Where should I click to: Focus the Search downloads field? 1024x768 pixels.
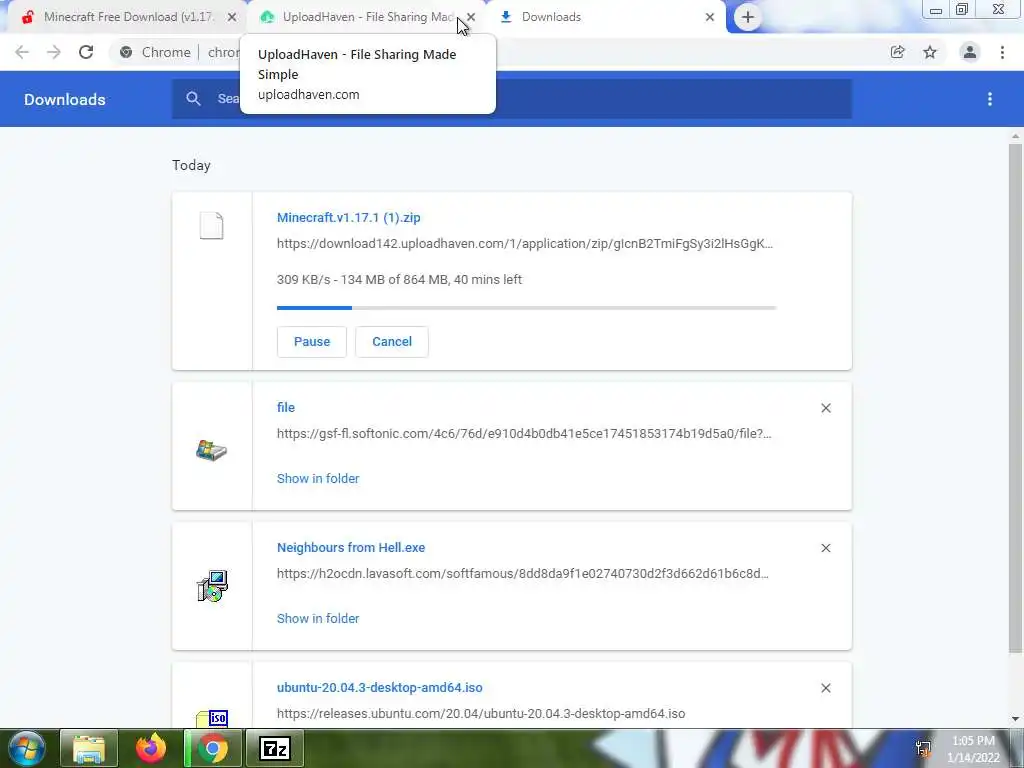point(512,99)
